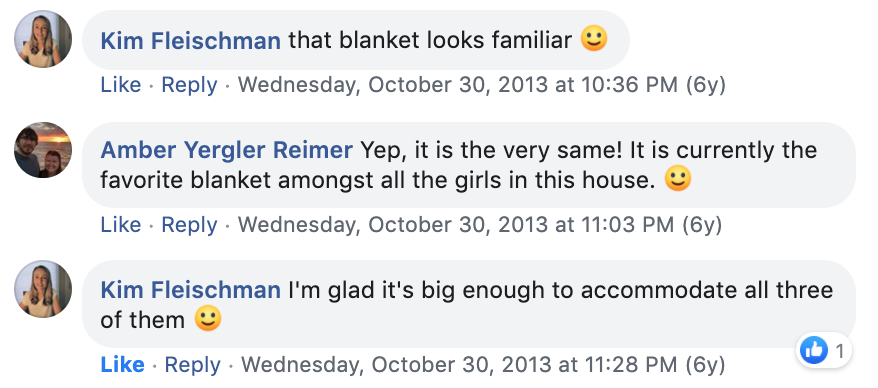878x388 pixels.
Task: View the reaction count "1"
Action: [x=839, y=351]
